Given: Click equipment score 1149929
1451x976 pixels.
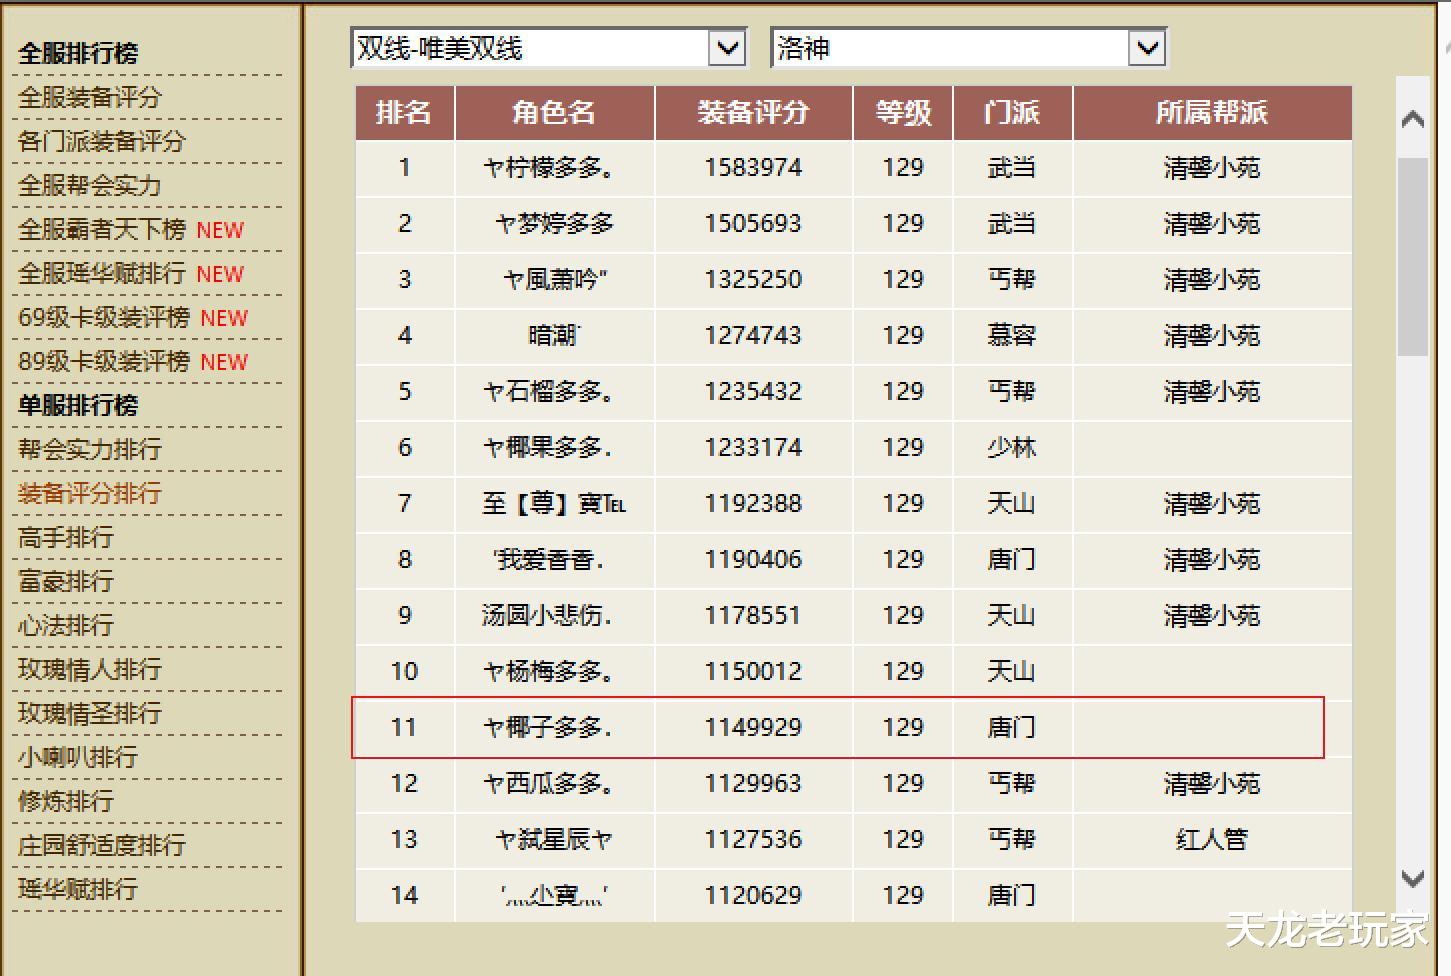Looking at the screenshot, I should (x=753, y=728).
